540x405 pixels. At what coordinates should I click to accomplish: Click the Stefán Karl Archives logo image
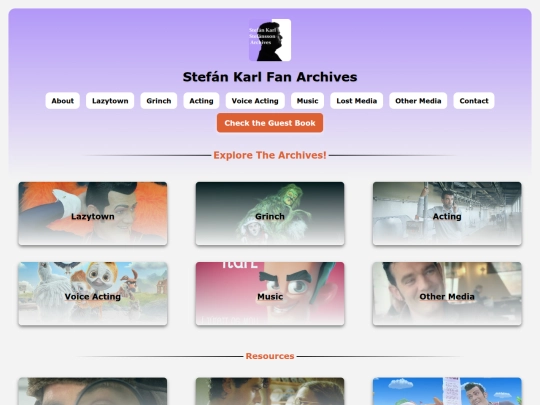pyautogui.click(x=270, y=40)
